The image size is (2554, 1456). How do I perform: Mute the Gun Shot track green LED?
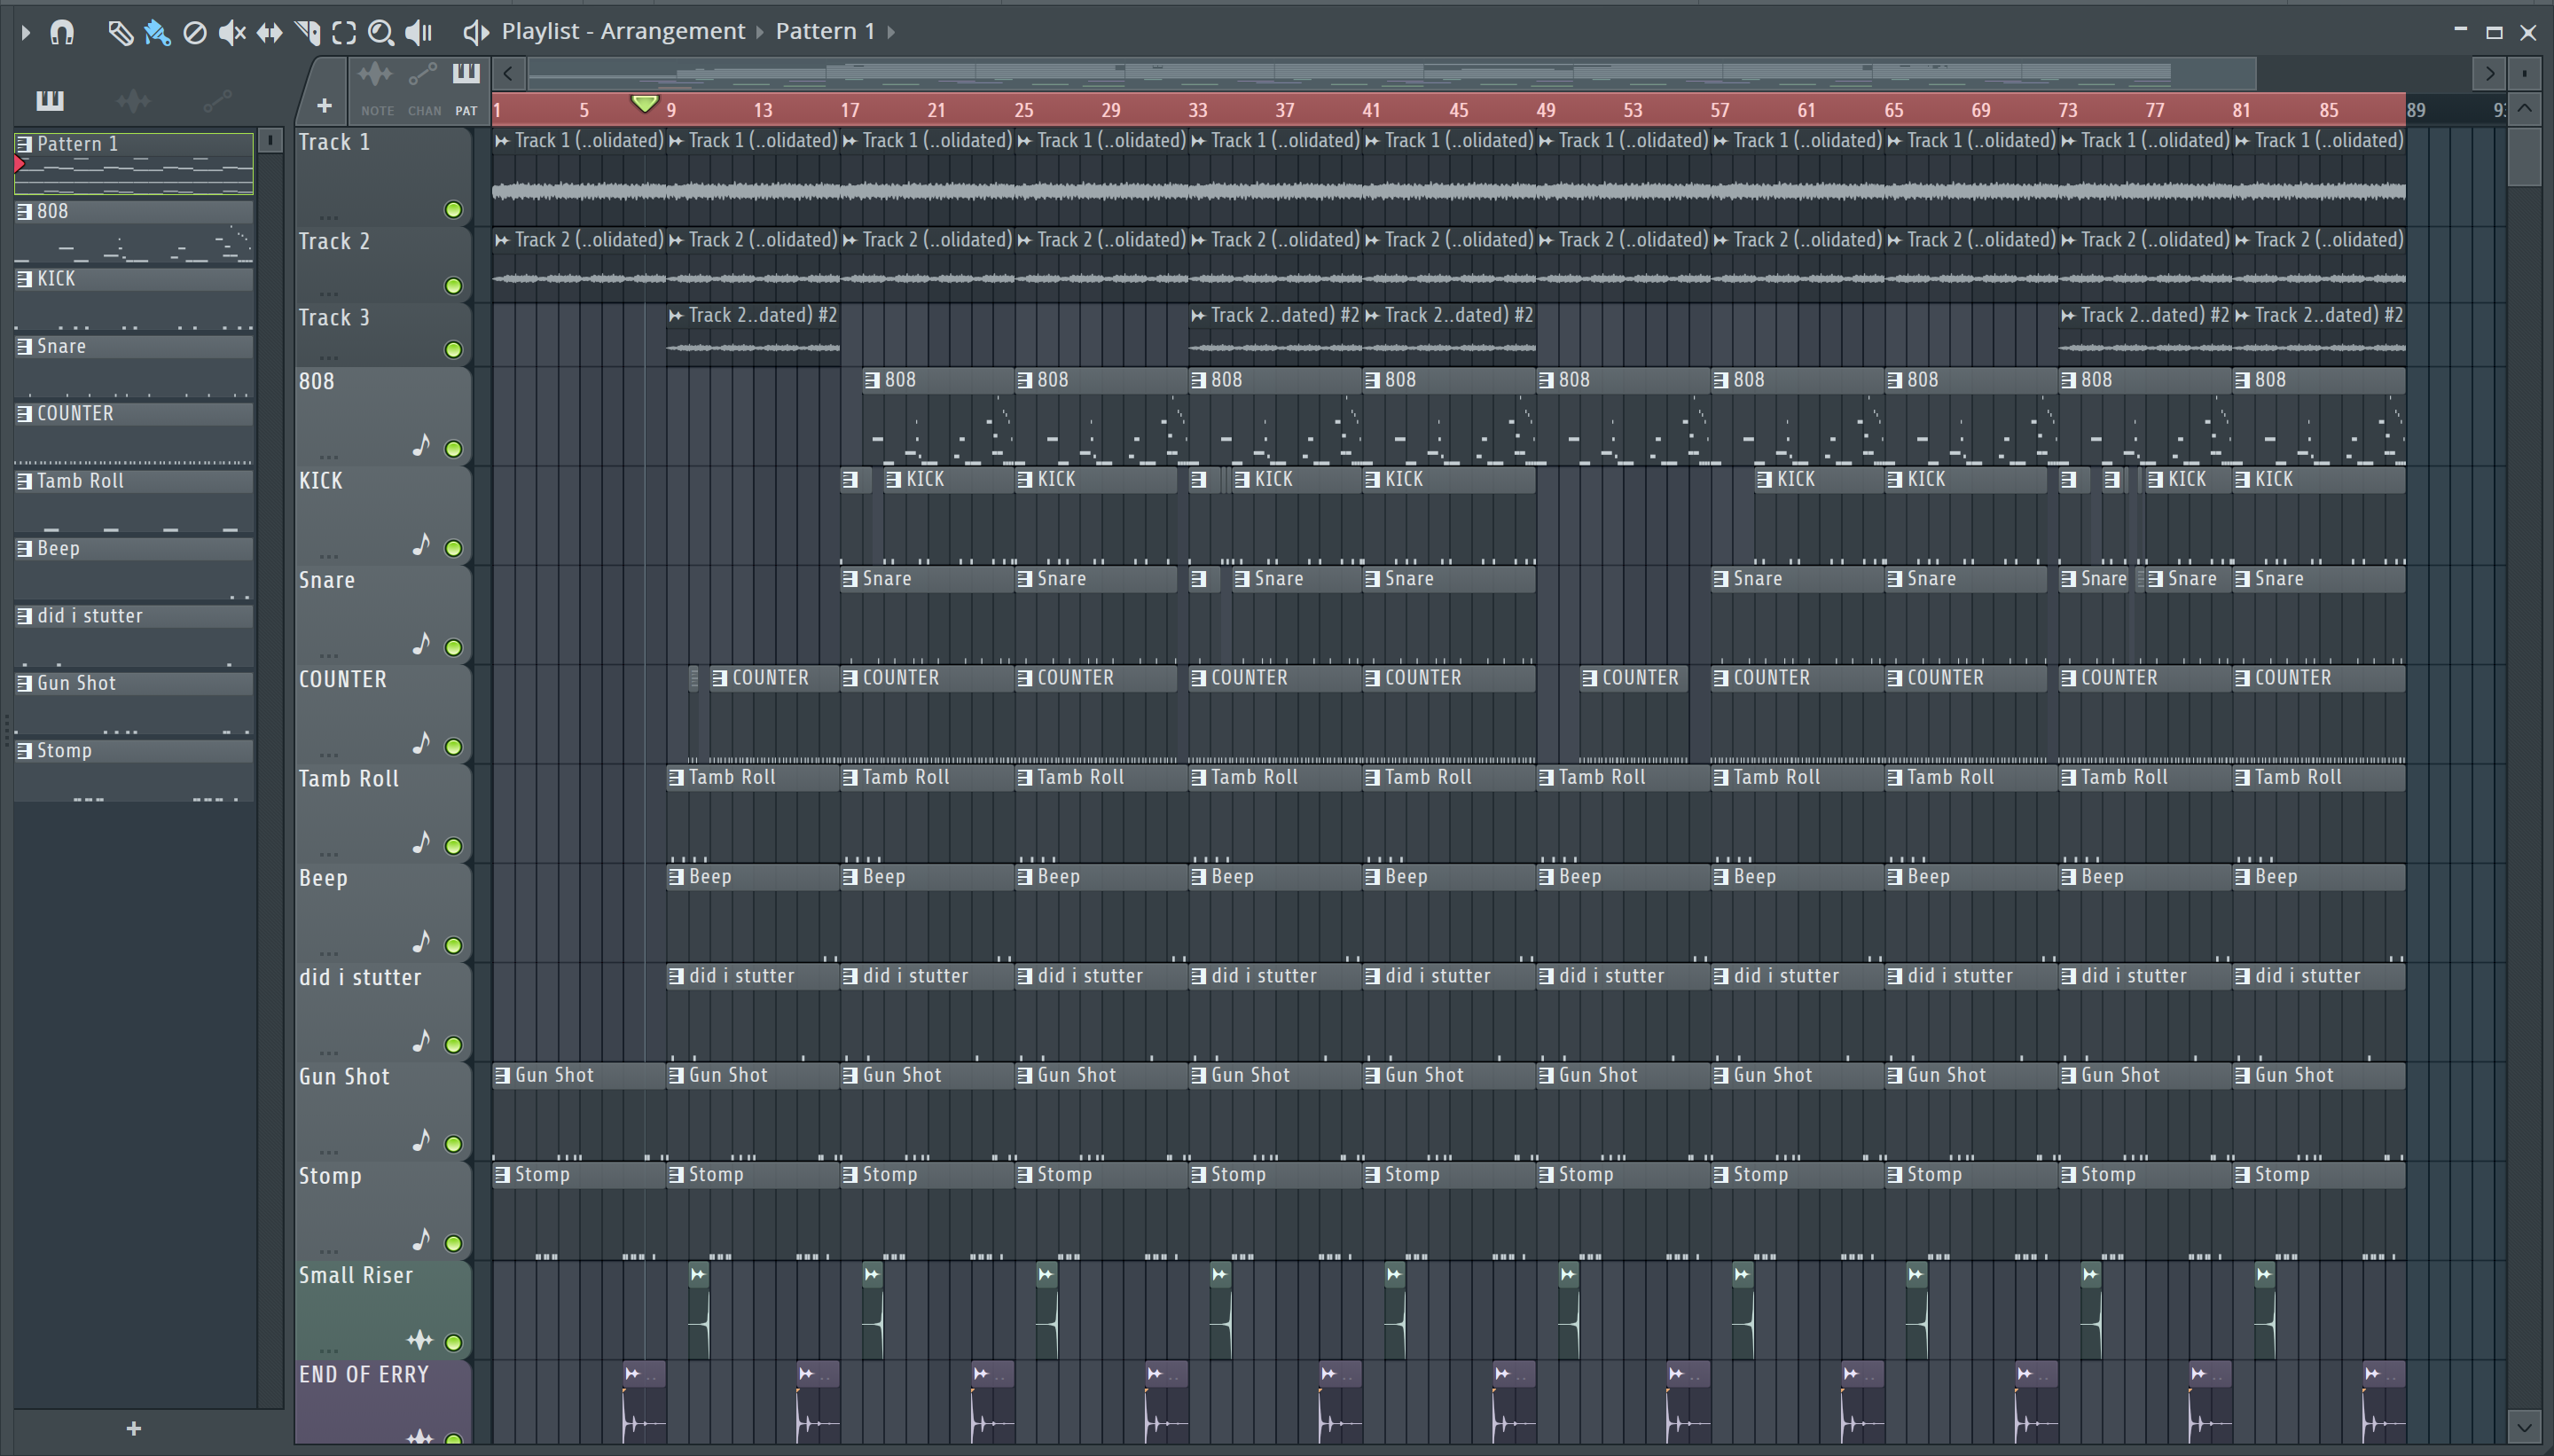pyautogui.click(x=453, y=1144)
